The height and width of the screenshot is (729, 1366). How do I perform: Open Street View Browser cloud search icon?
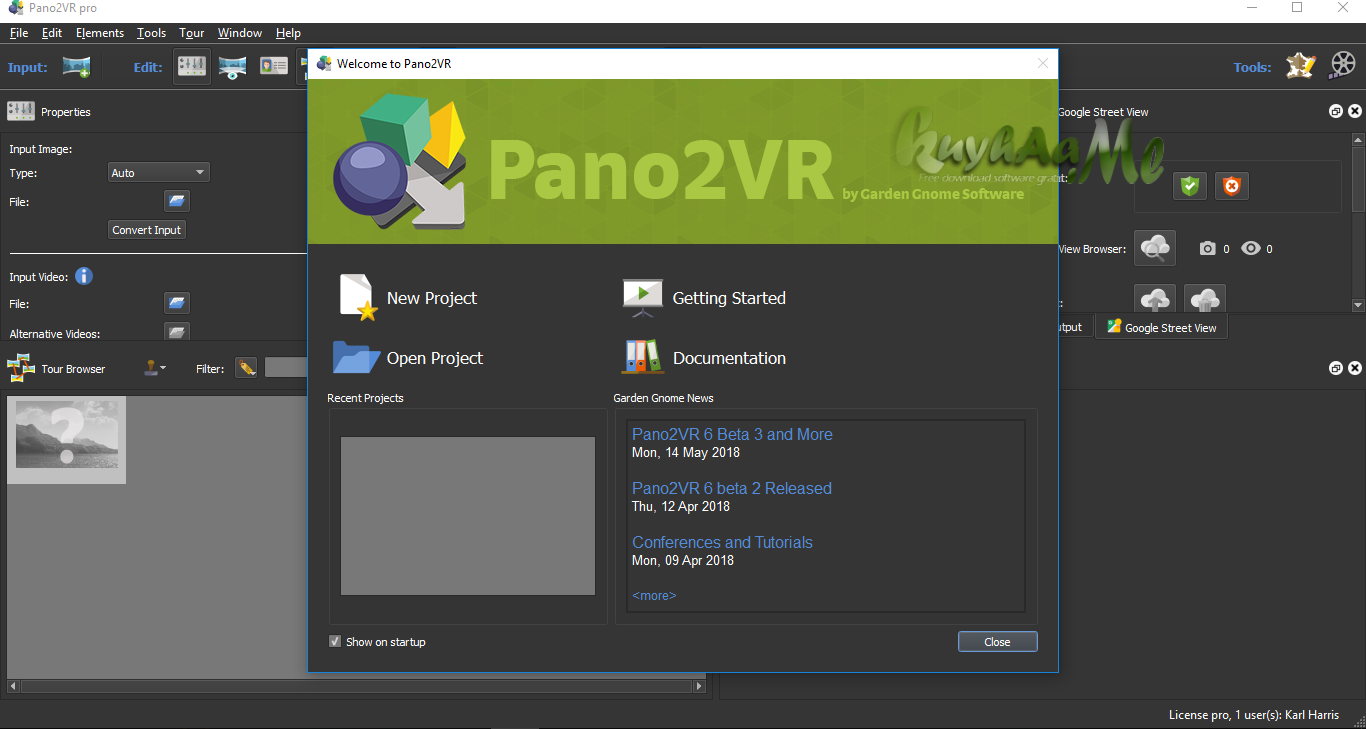pos(1155,249)
